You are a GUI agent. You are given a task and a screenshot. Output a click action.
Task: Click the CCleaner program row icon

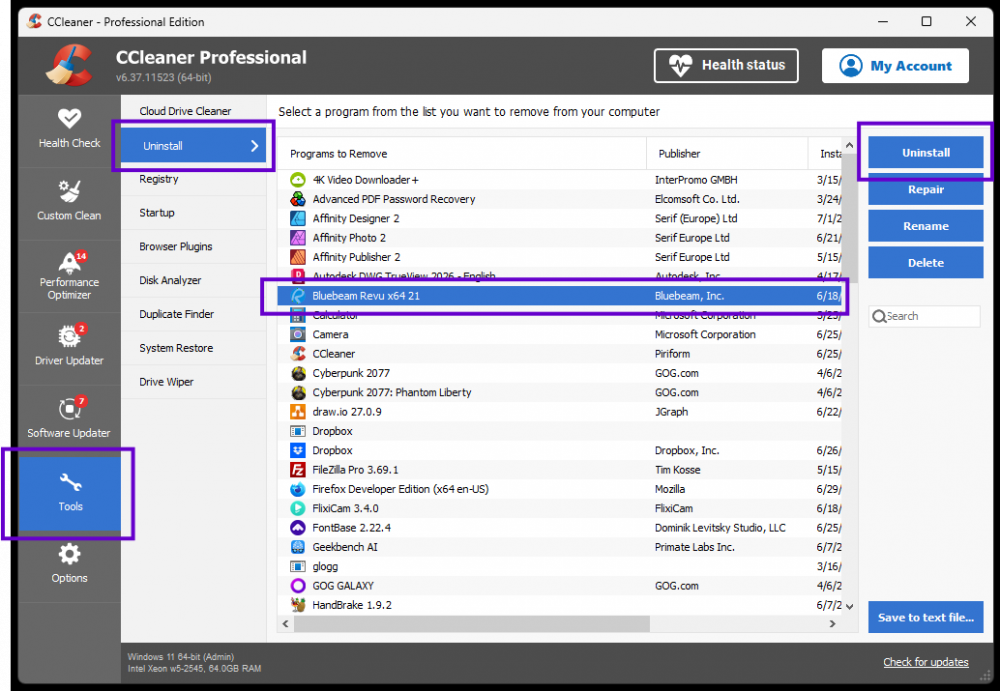298,353
